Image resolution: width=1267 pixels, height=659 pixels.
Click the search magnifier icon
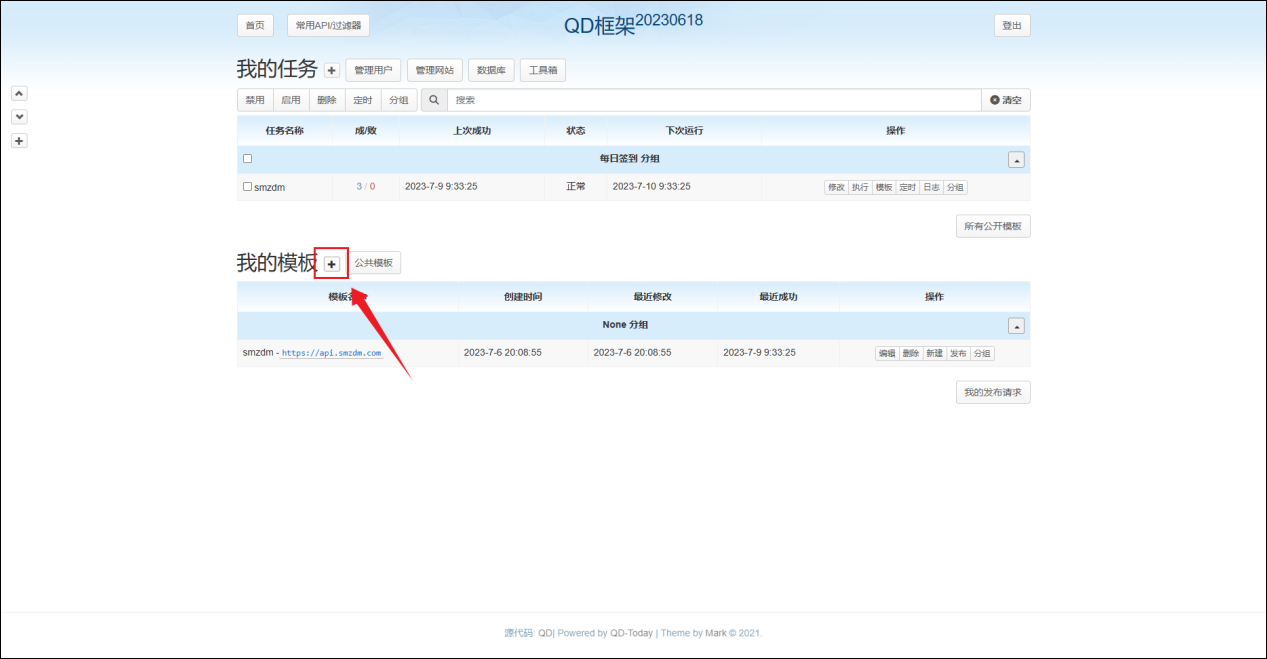point(434,100)
